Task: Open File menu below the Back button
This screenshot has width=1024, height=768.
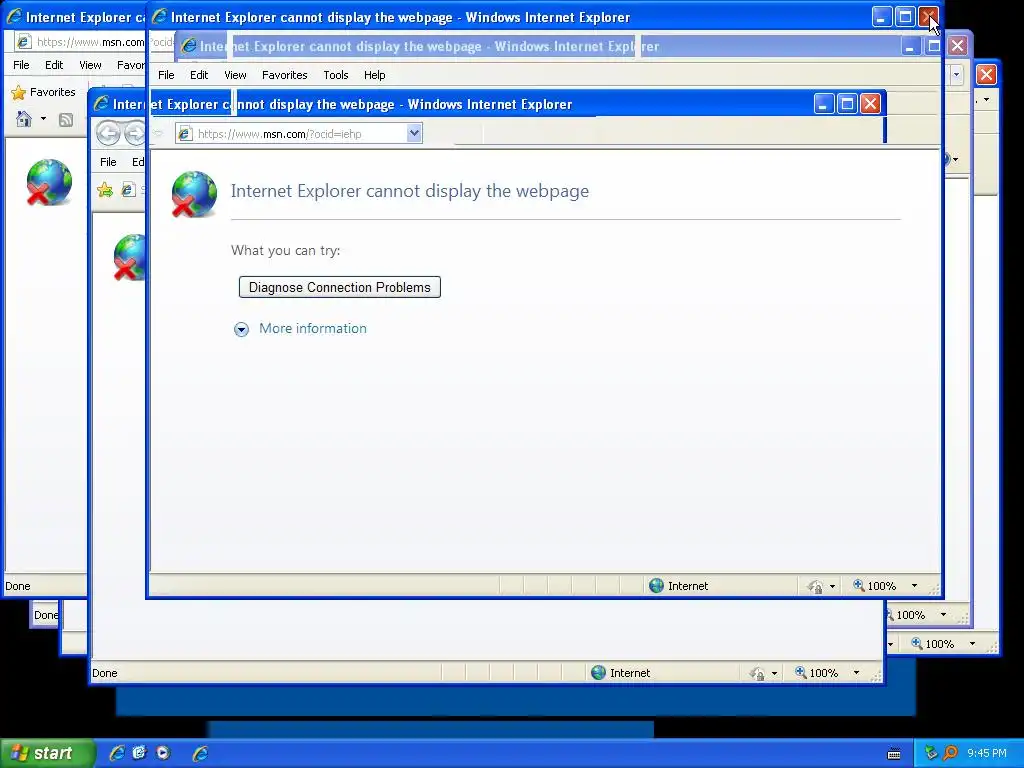Action: (108, 162)
